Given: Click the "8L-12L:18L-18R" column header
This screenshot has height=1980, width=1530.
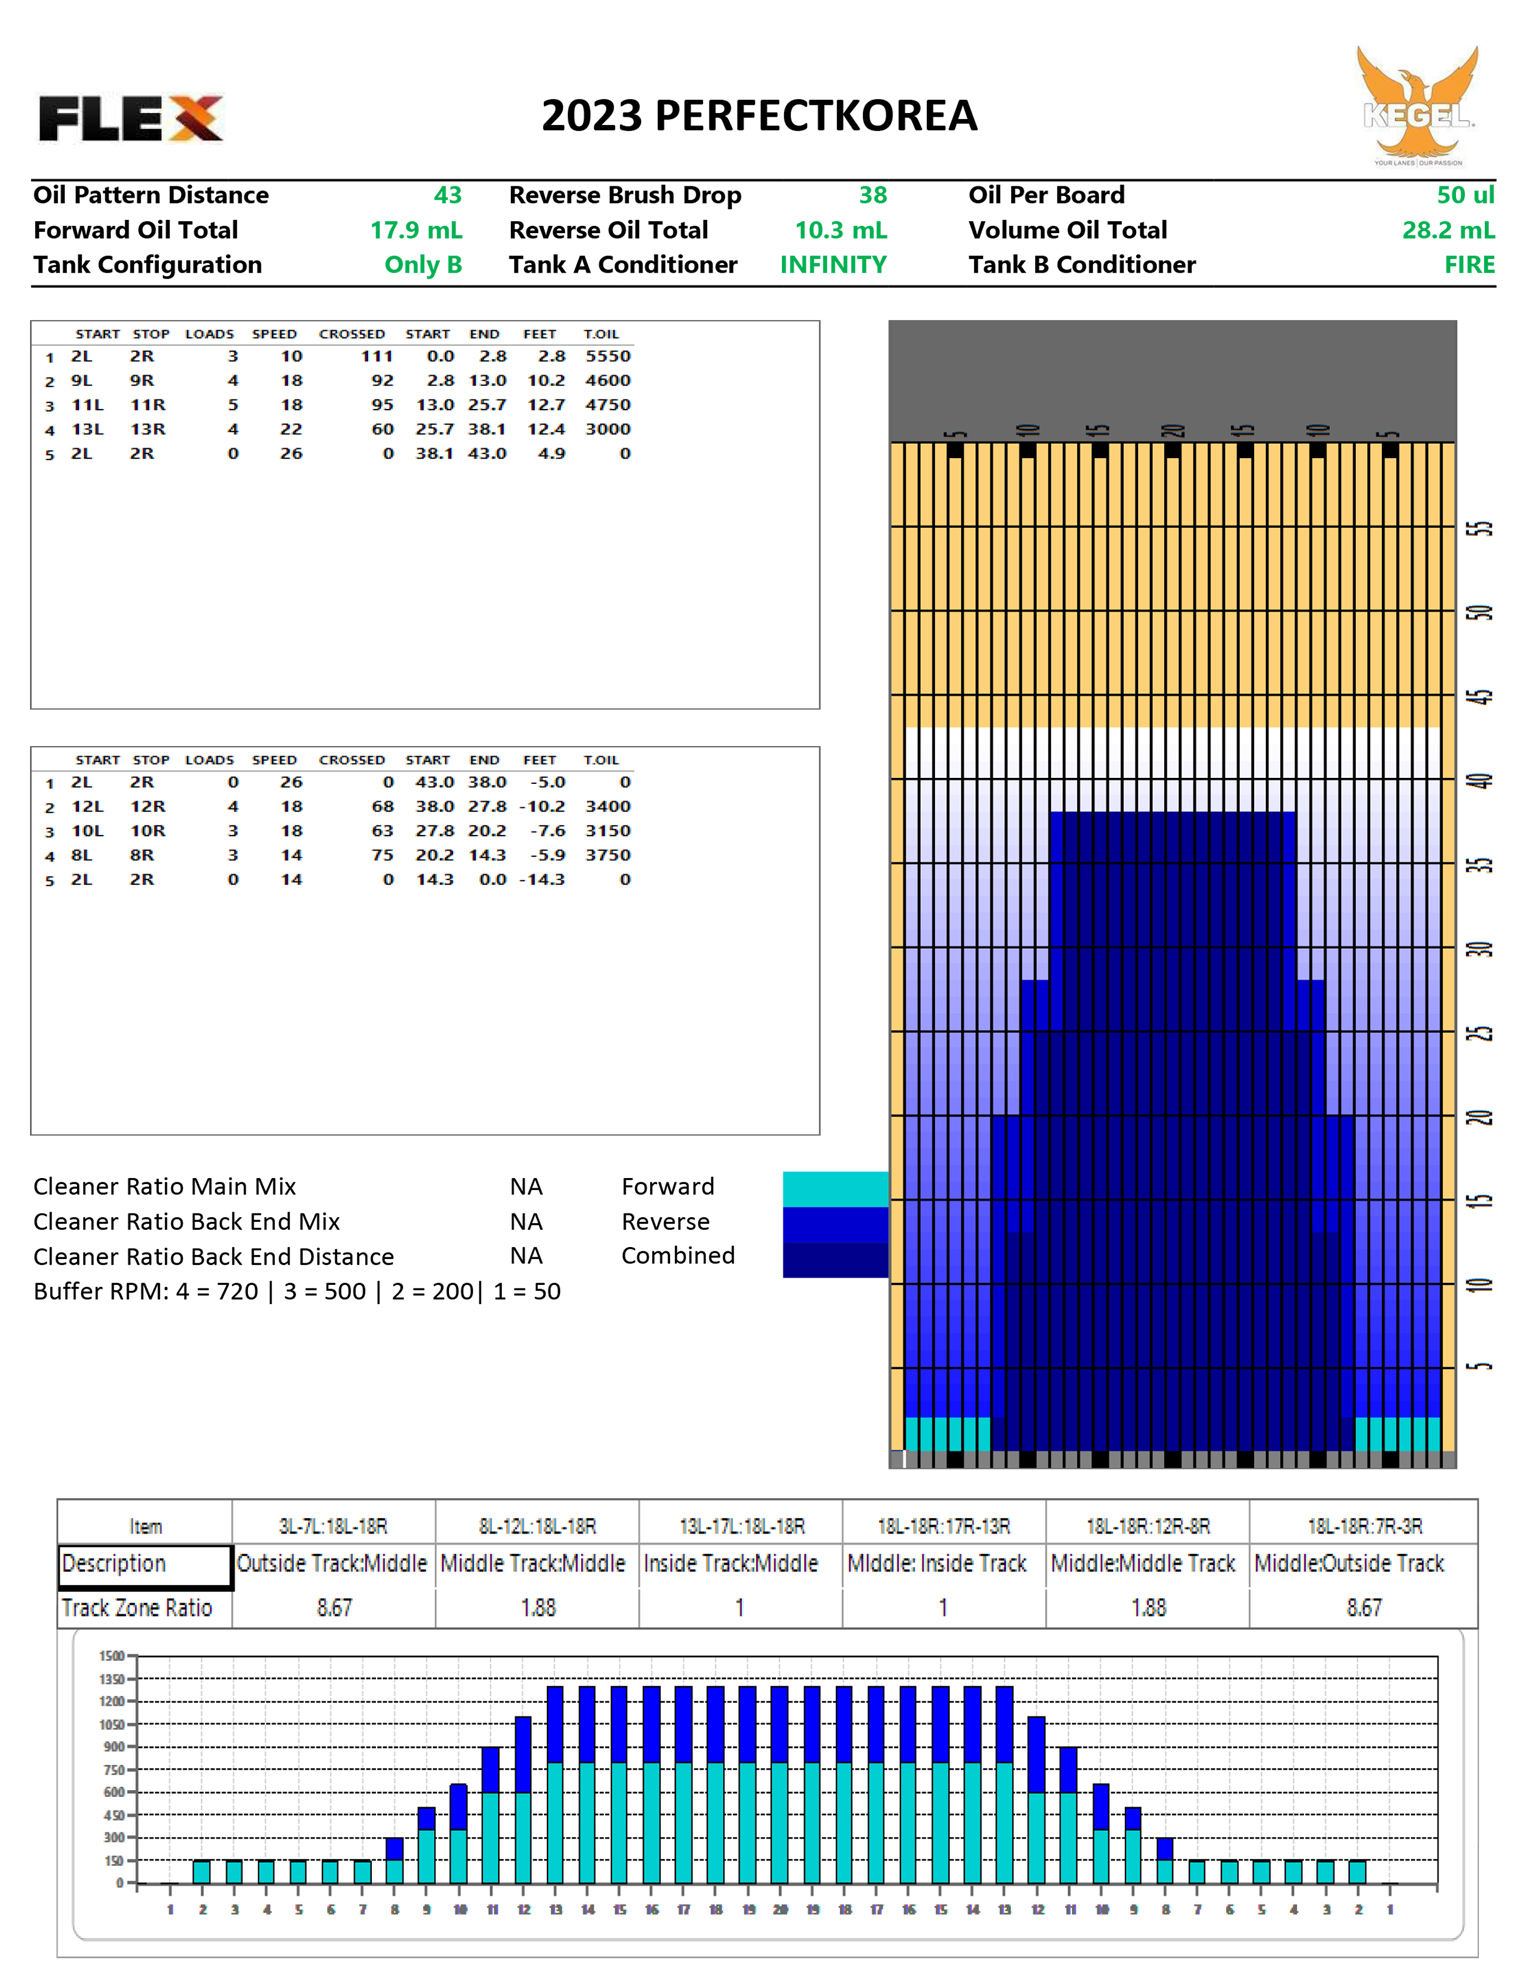Looking at the screenshot, I should point(538,1526).
